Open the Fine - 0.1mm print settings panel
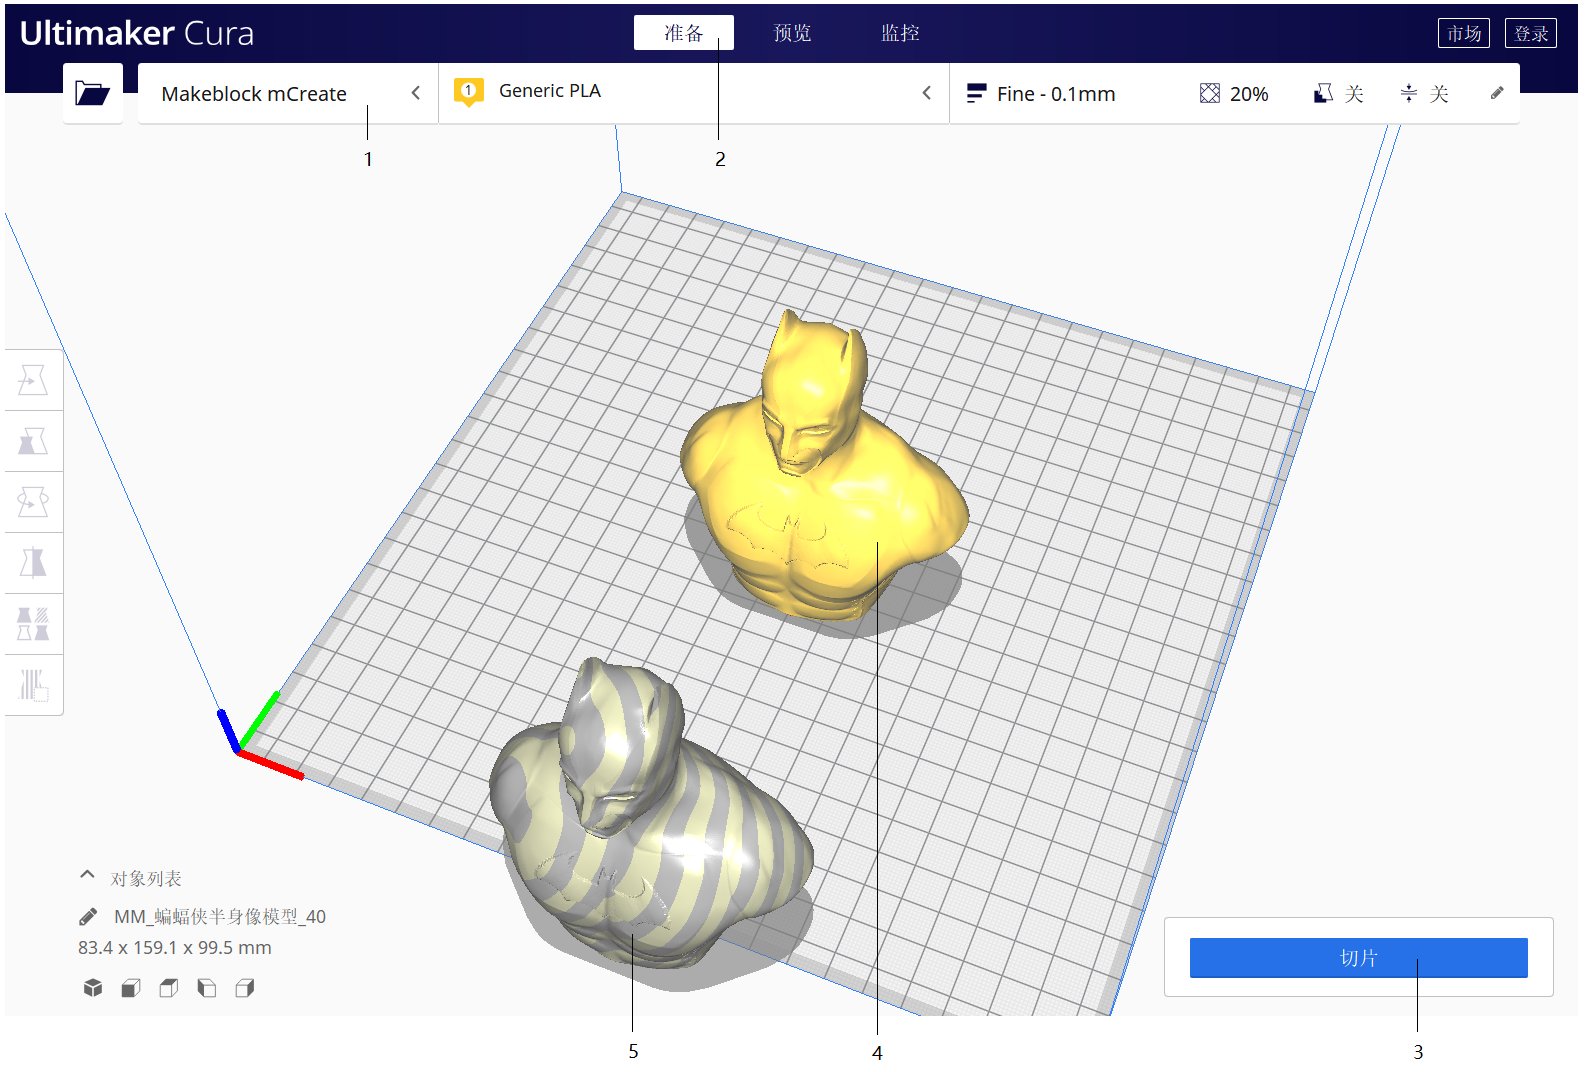This screenshot has width=1585, height=1072. (x=1235, y=93)
